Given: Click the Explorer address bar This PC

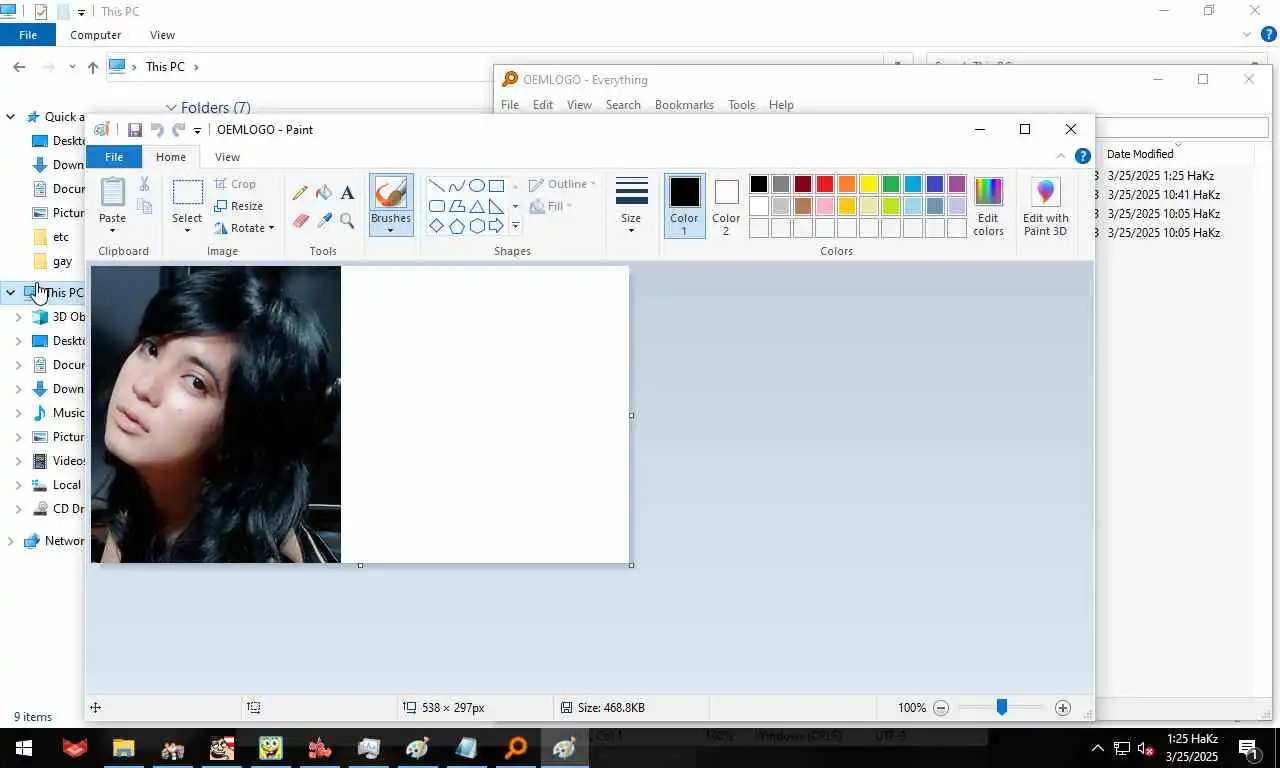Looking at the screenshot, I should 165,67.
